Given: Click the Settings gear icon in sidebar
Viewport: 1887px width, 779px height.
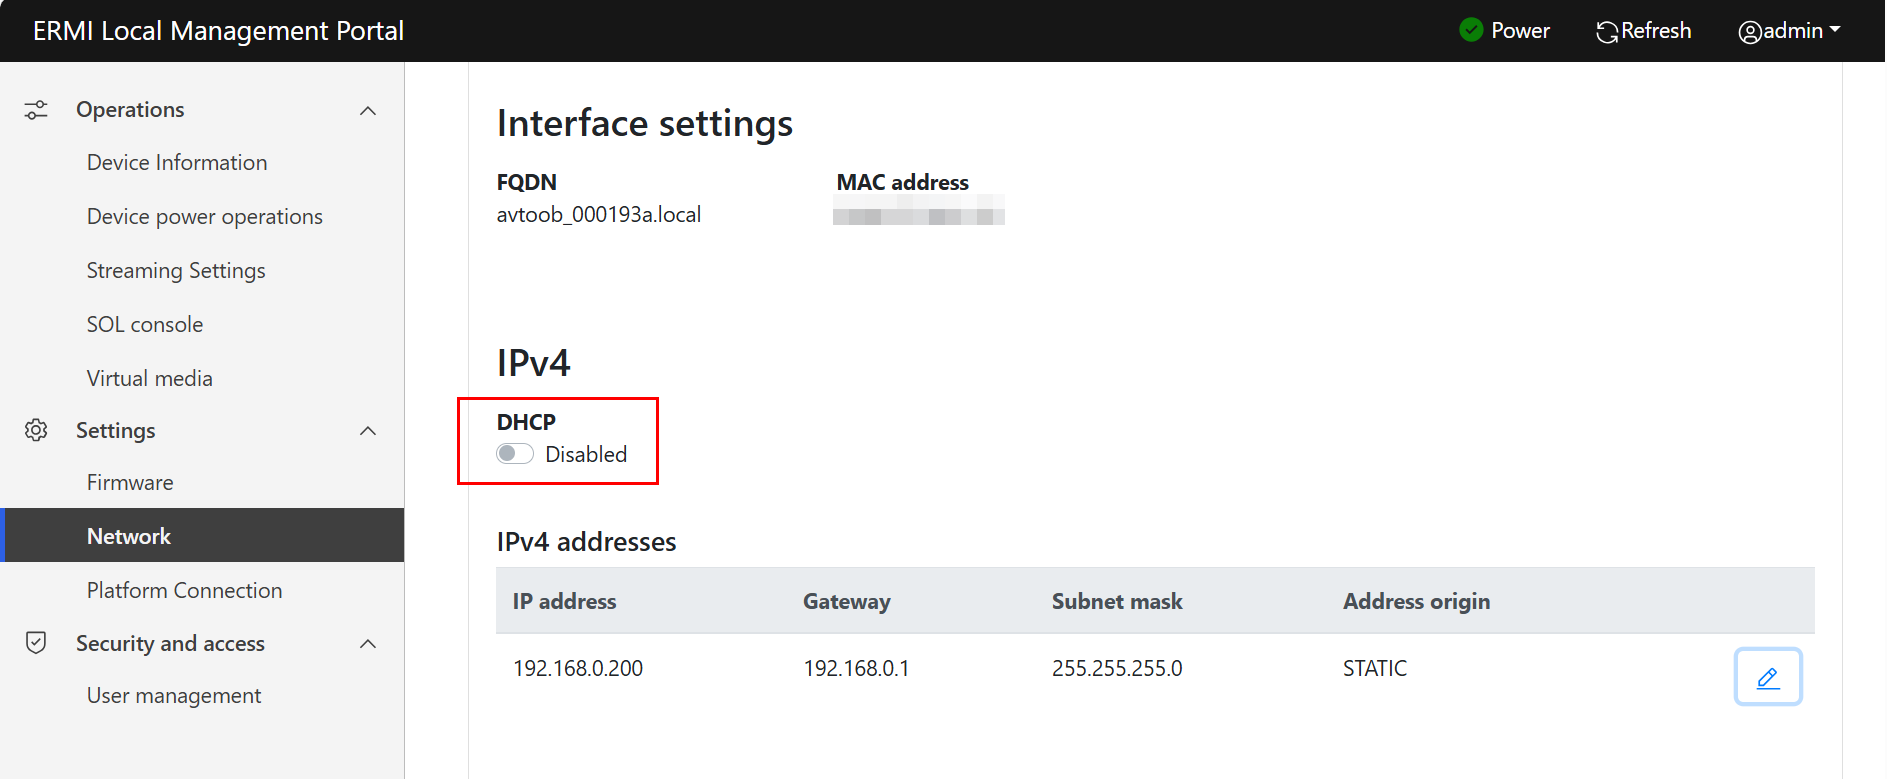Looking at the screenshot, I should click(36, 430).
